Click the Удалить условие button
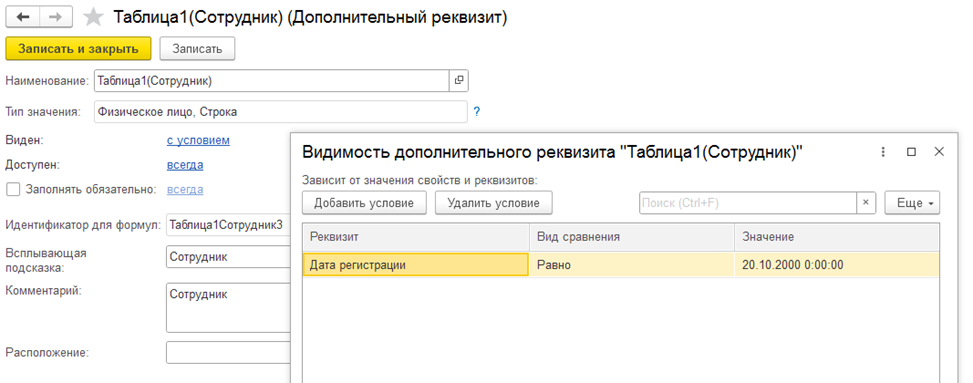This screenshot has height=383, width=973. (493, 203)
